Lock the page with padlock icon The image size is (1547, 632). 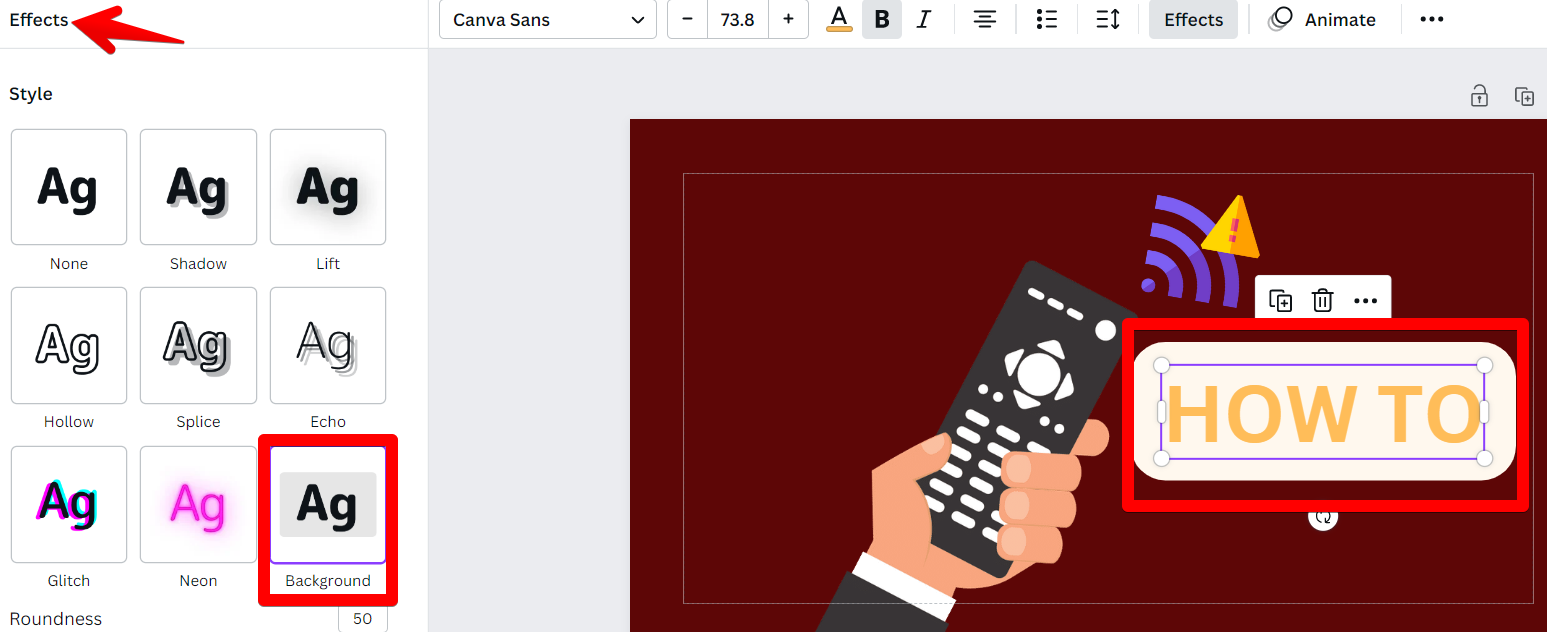click(x=1479, y=96)
